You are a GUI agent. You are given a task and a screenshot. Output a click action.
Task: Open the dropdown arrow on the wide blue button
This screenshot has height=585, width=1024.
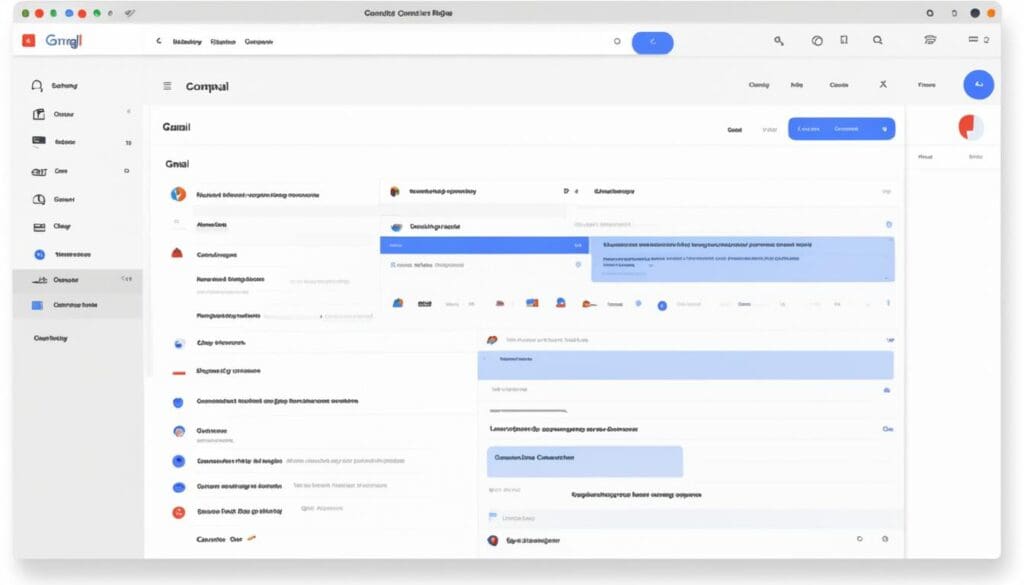(884, 129)
